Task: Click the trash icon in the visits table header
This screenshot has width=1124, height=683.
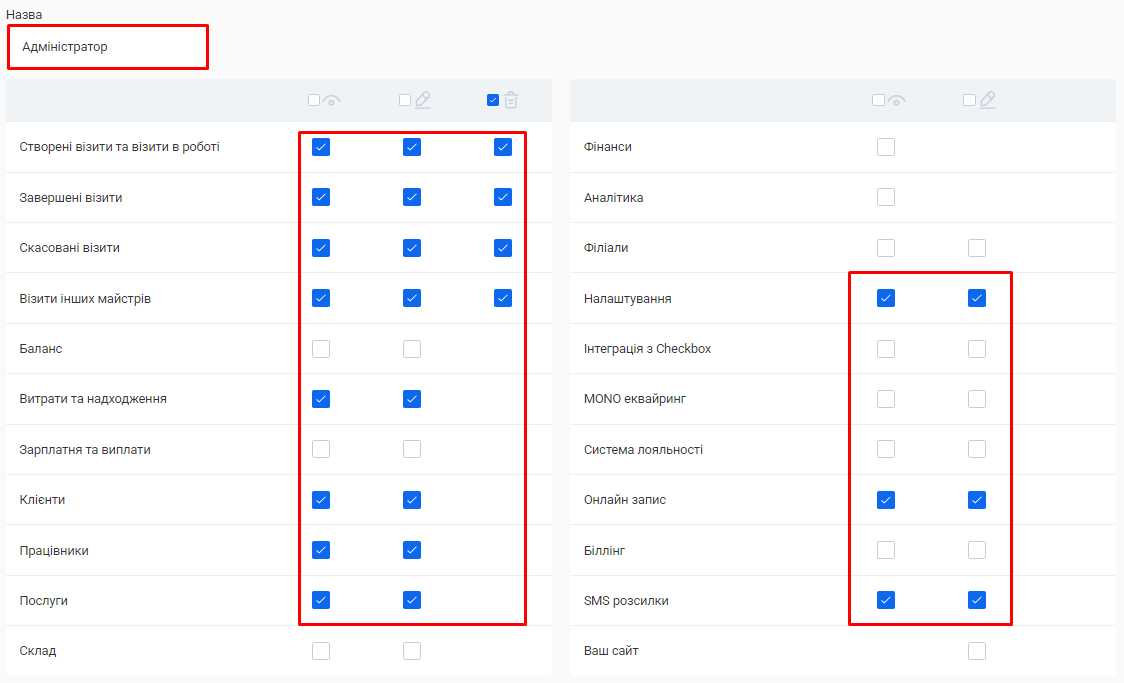Action: point(511,100)
